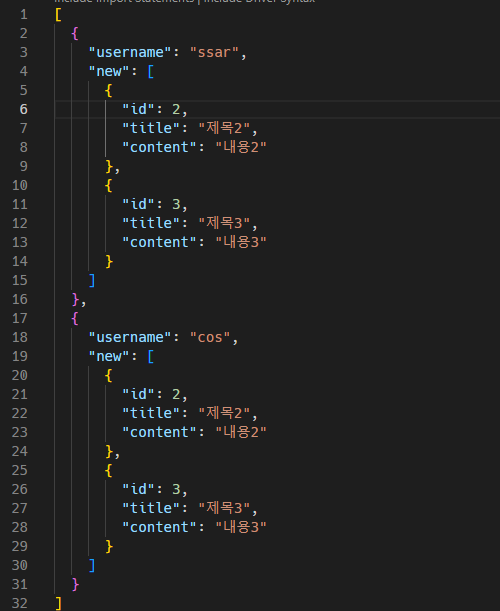Click the number 3 value on line 26

[x=176, y=489]
